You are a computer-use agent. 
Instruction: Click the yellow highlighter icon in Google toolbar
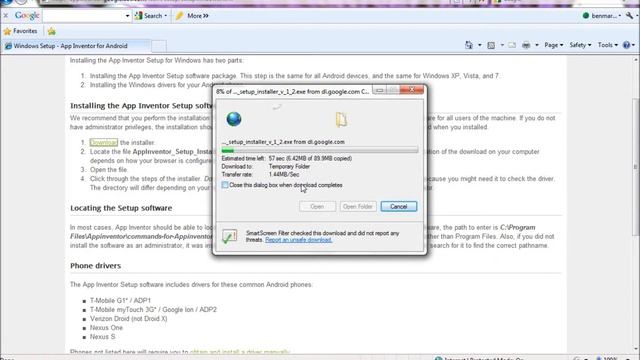tap(179, 16)
